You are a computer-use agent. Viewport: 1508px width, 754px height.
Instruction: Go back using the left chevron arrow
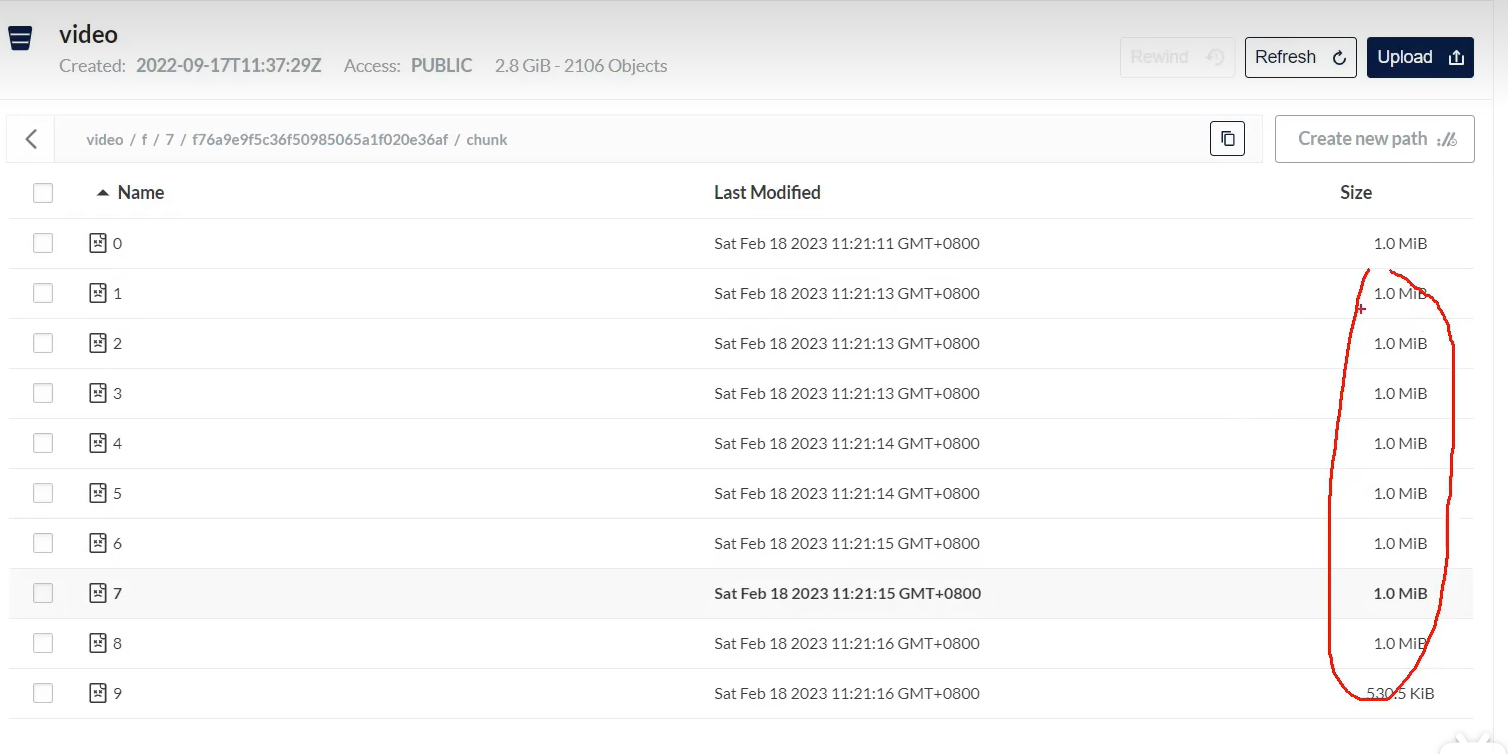31,139
